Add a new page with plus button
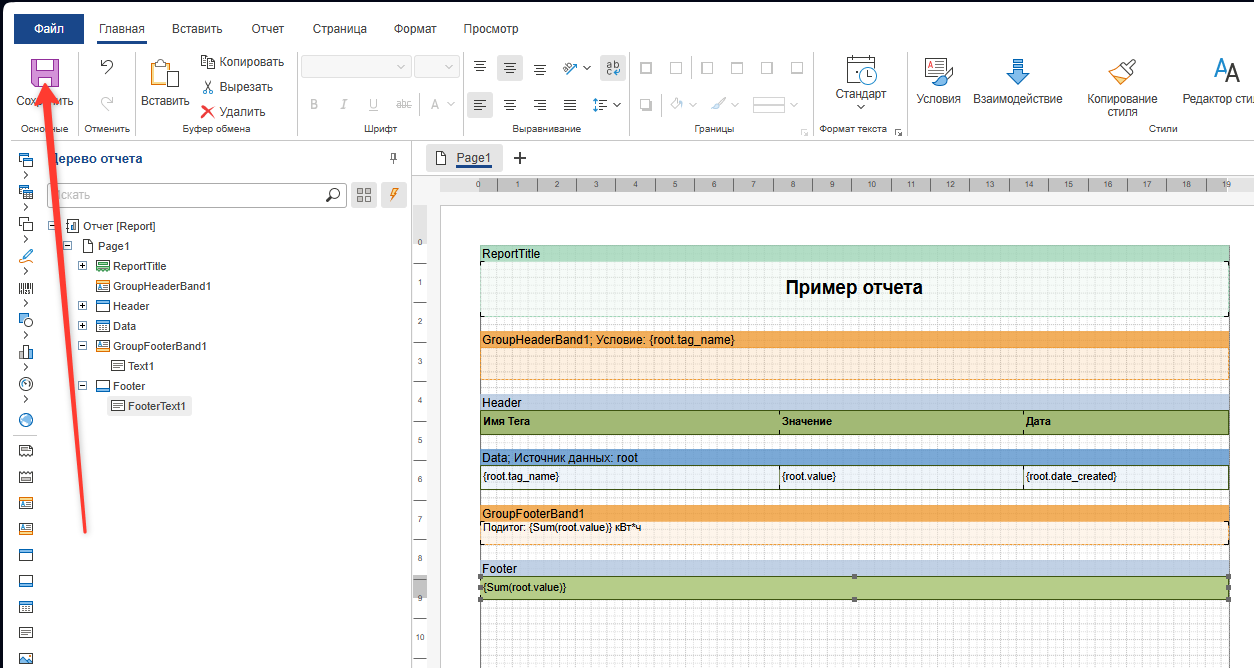 click(x=519, y=158)
